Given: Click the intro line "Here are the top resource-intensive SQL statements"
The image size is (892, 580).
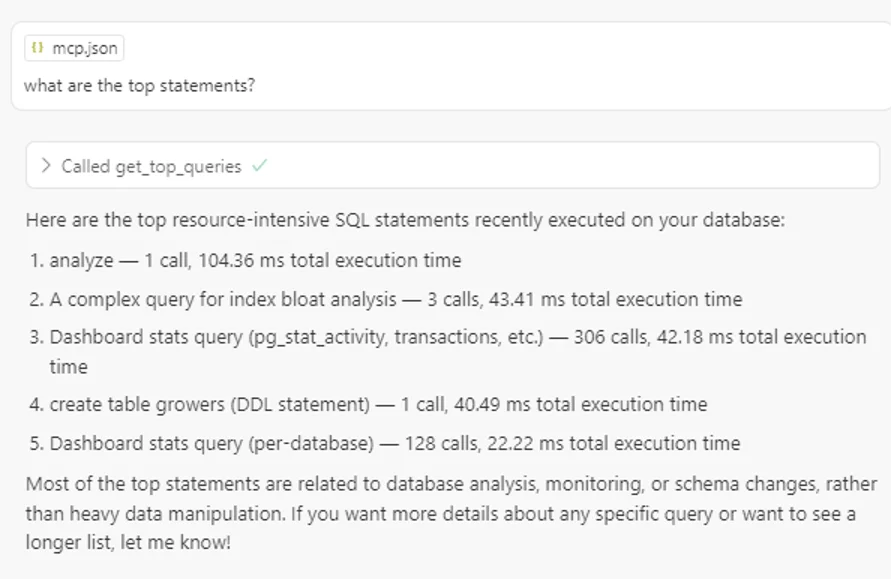Looking at the screenshot, I should click(x=405, y=220).
